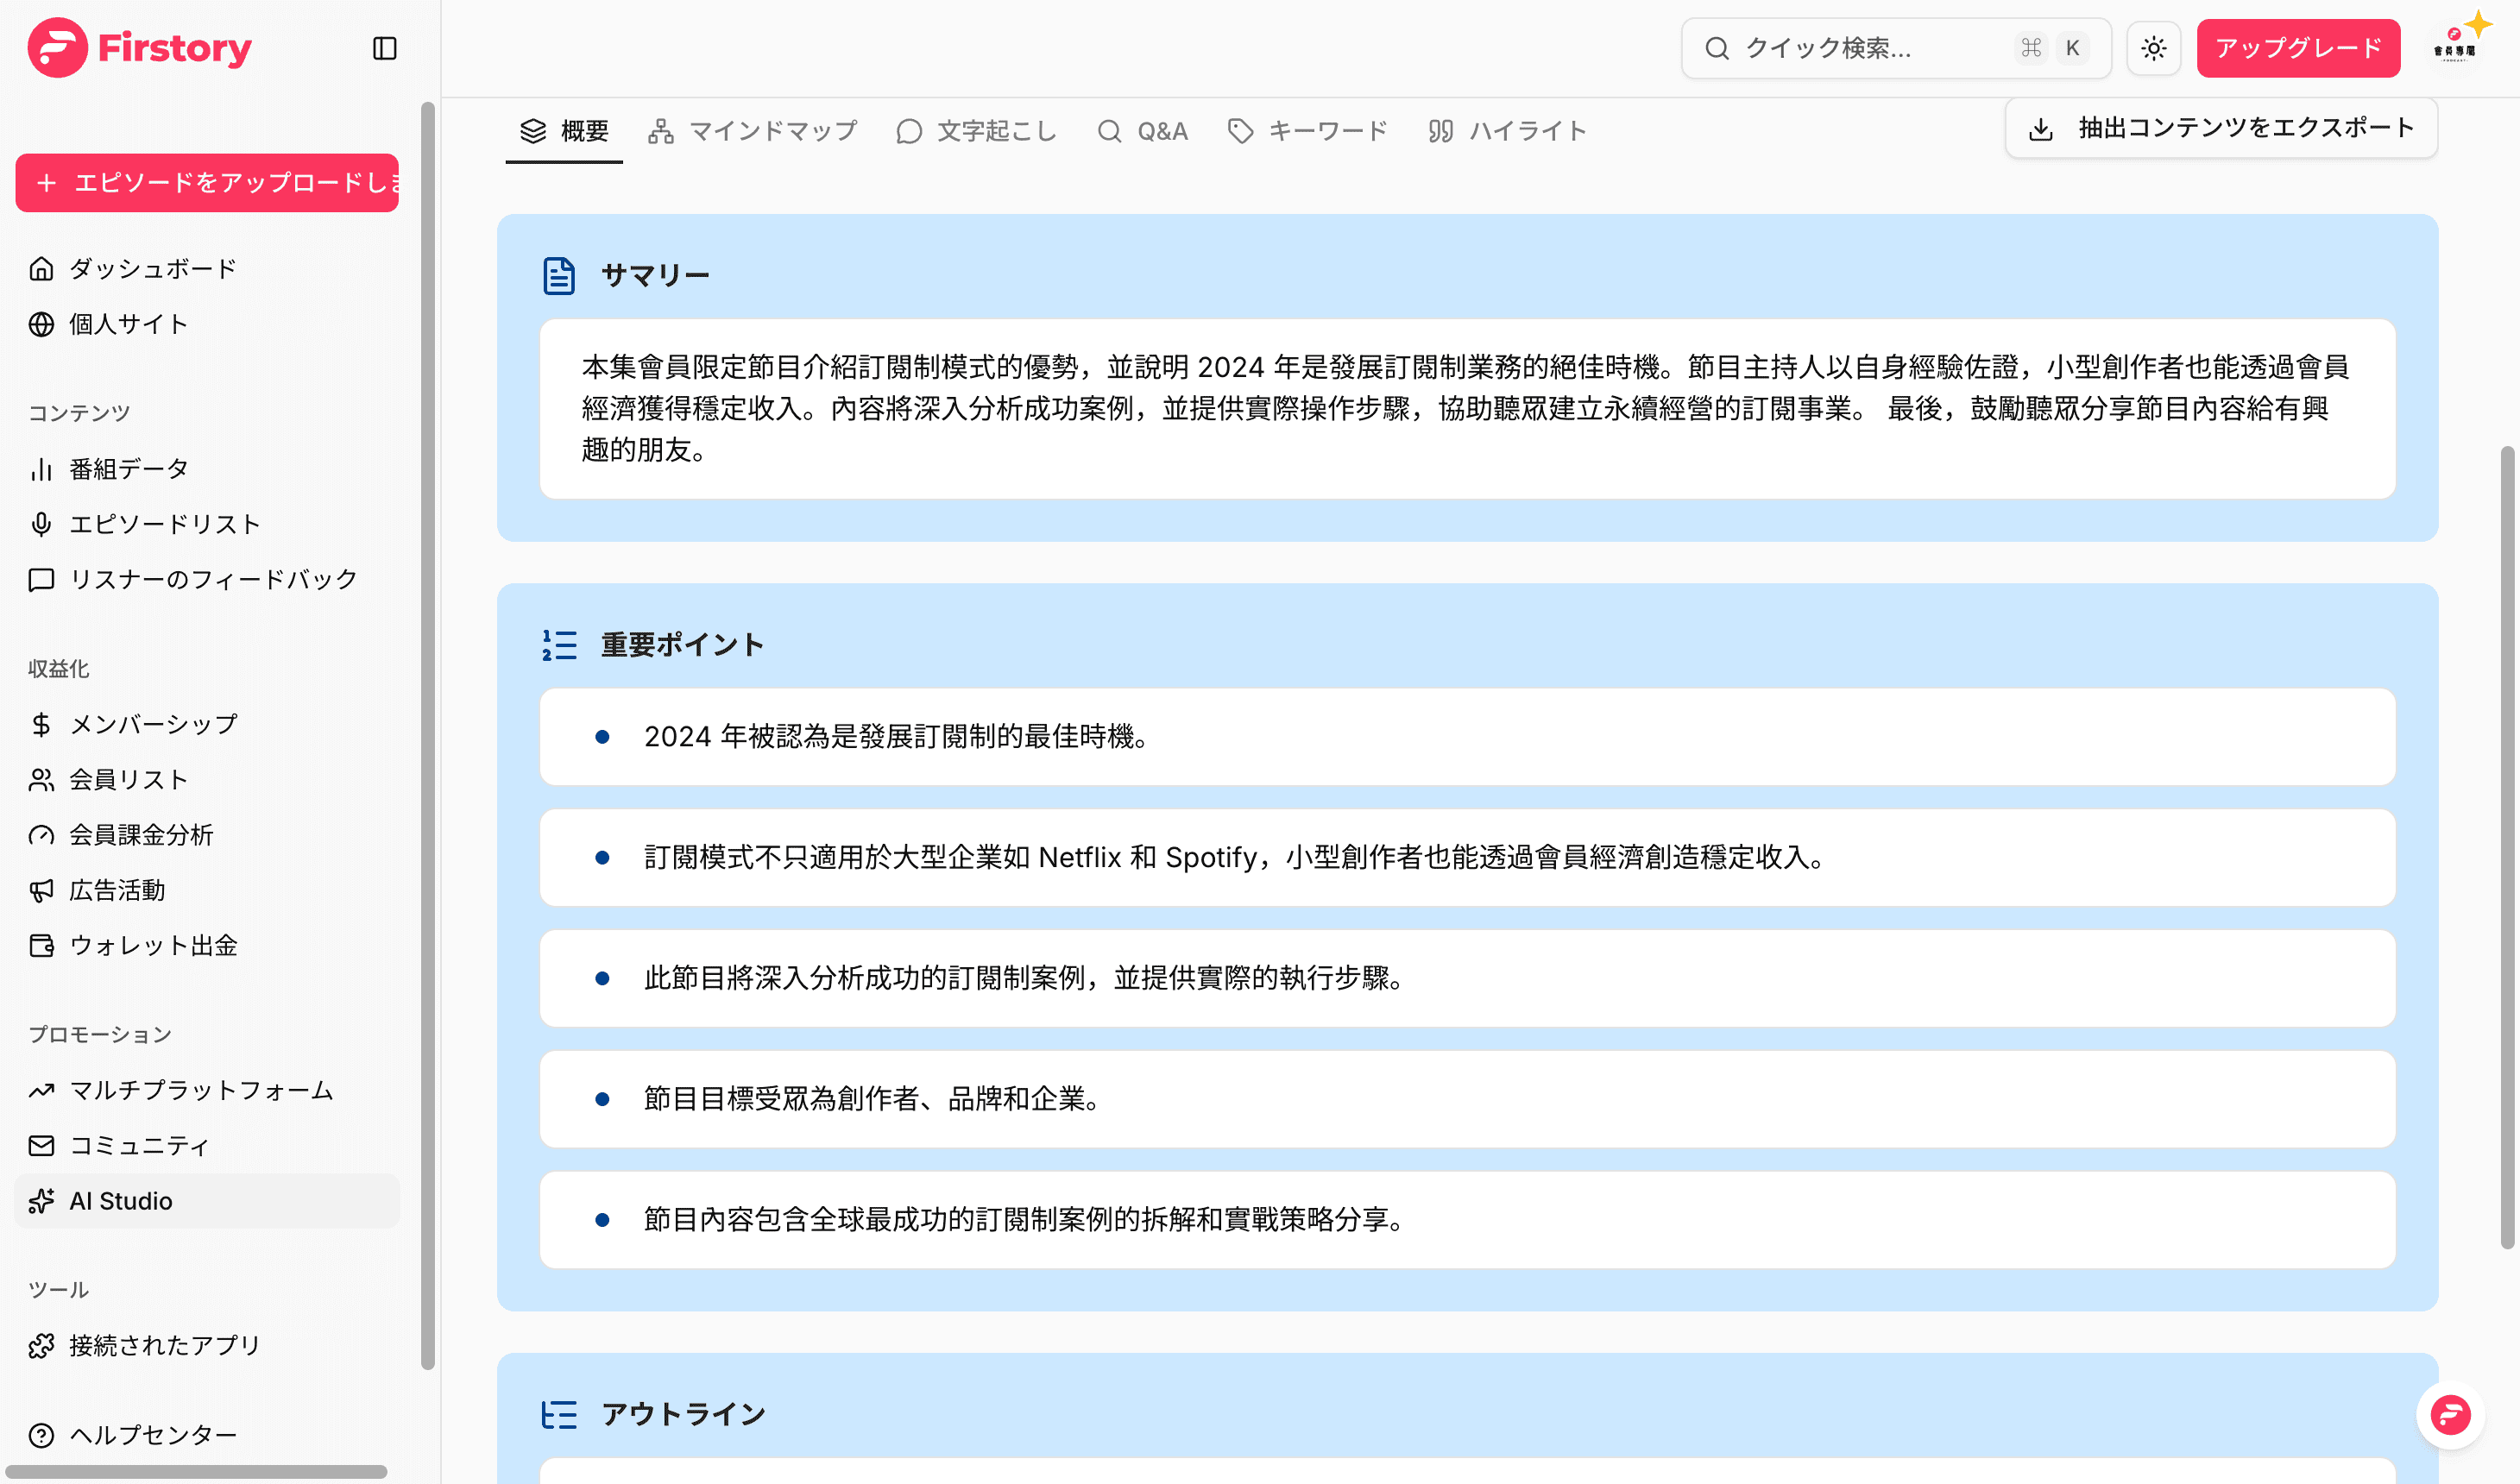This screenshot has width=2520, height=1484.
Task: Click the コミュニティ mail icon
Action: 41,1145
